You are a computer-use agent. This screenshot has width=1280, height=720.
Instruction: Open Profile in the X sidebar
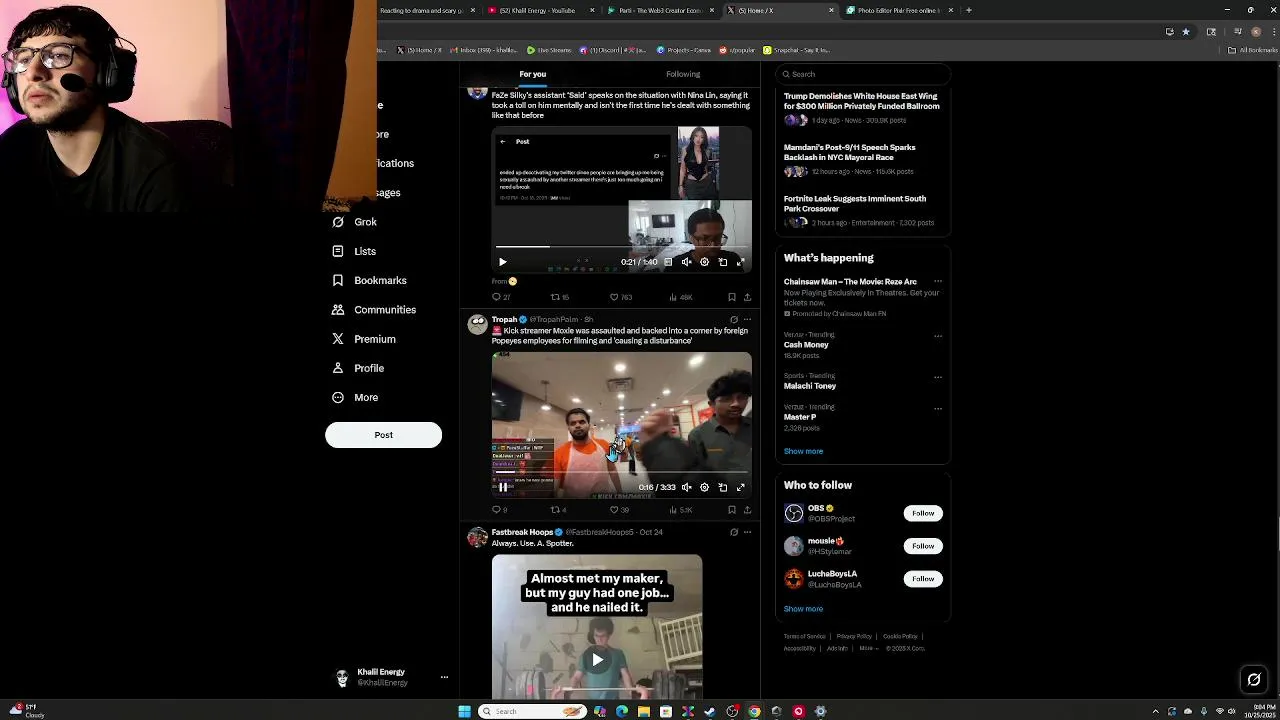click(358, 368)
